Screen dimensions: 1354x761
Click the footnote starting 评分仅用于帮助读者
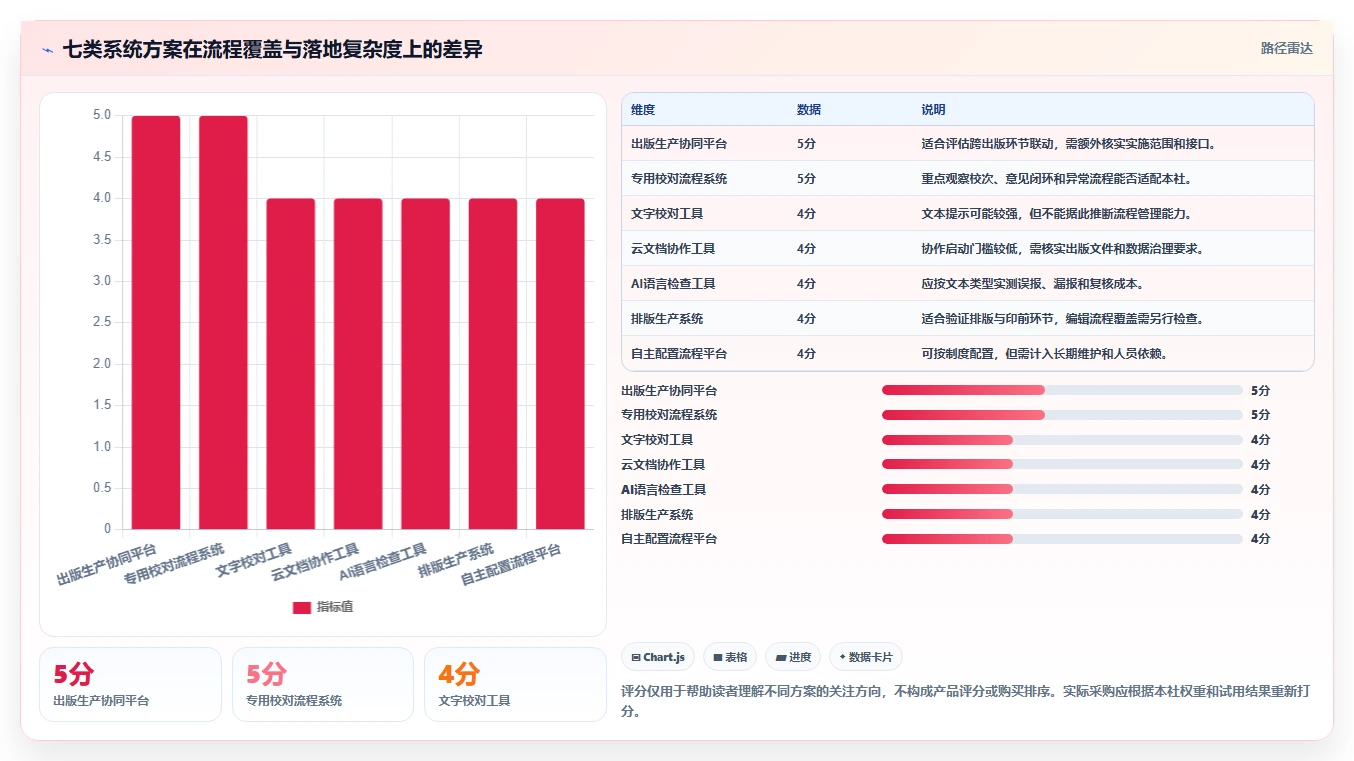click(965, 702)
